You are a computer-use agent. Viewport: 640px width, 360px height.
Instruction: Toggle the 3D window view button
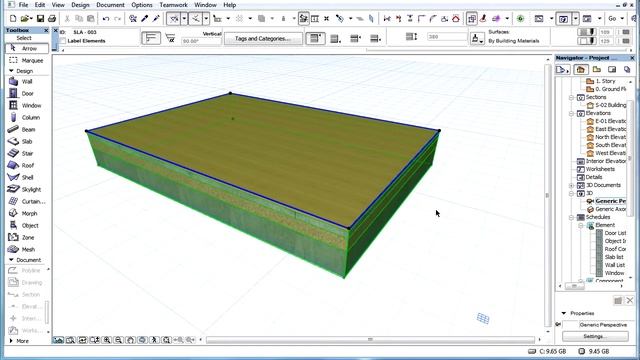563,19
